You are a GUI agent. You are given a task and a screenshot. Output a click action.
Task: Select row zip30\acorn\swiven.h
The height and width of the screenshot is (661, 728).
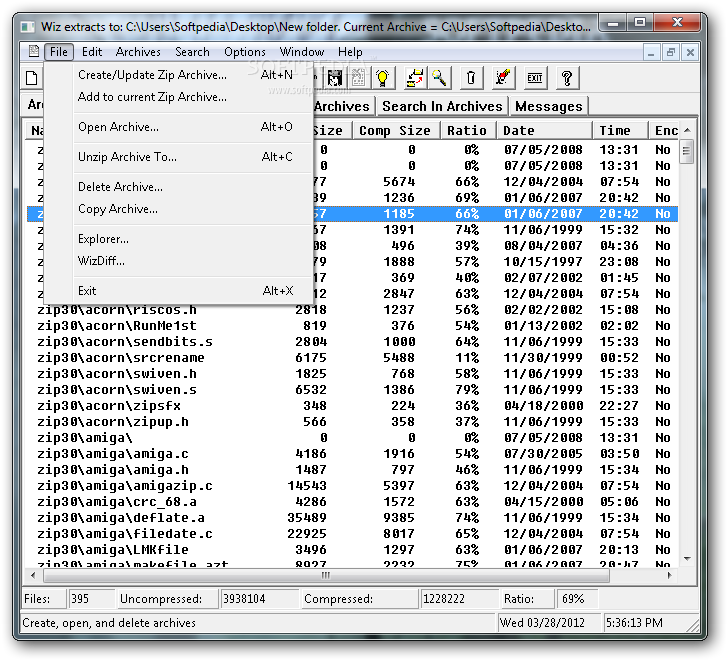tap(351, 374)
